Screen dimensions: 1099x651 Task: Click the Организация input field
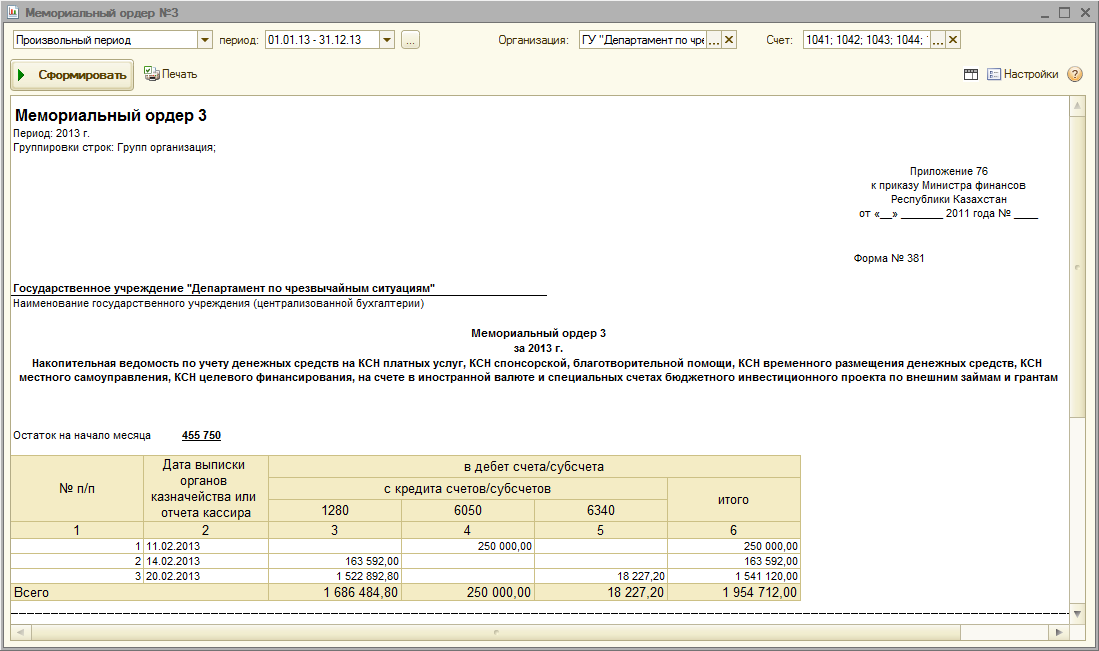pos(642,40)
